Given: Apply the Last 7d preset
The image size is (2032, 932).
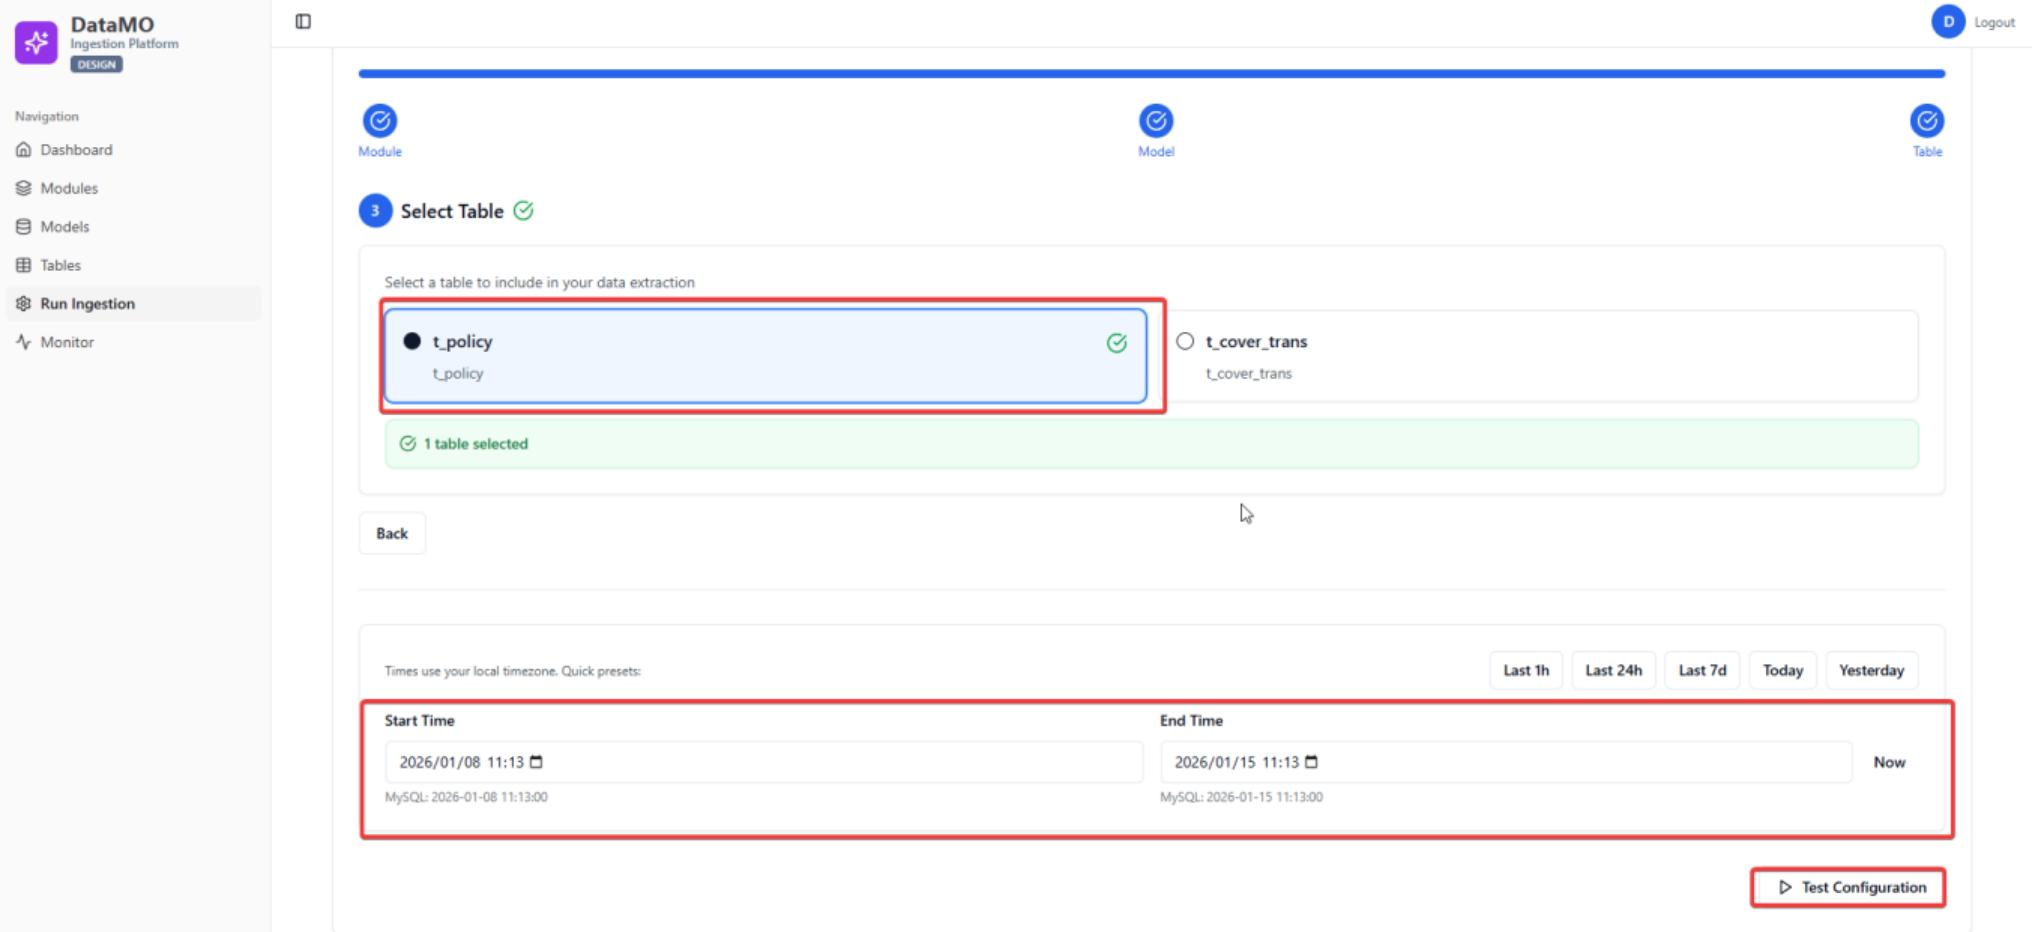Looking at the screenshot, I should click(x=1702, y=670).
